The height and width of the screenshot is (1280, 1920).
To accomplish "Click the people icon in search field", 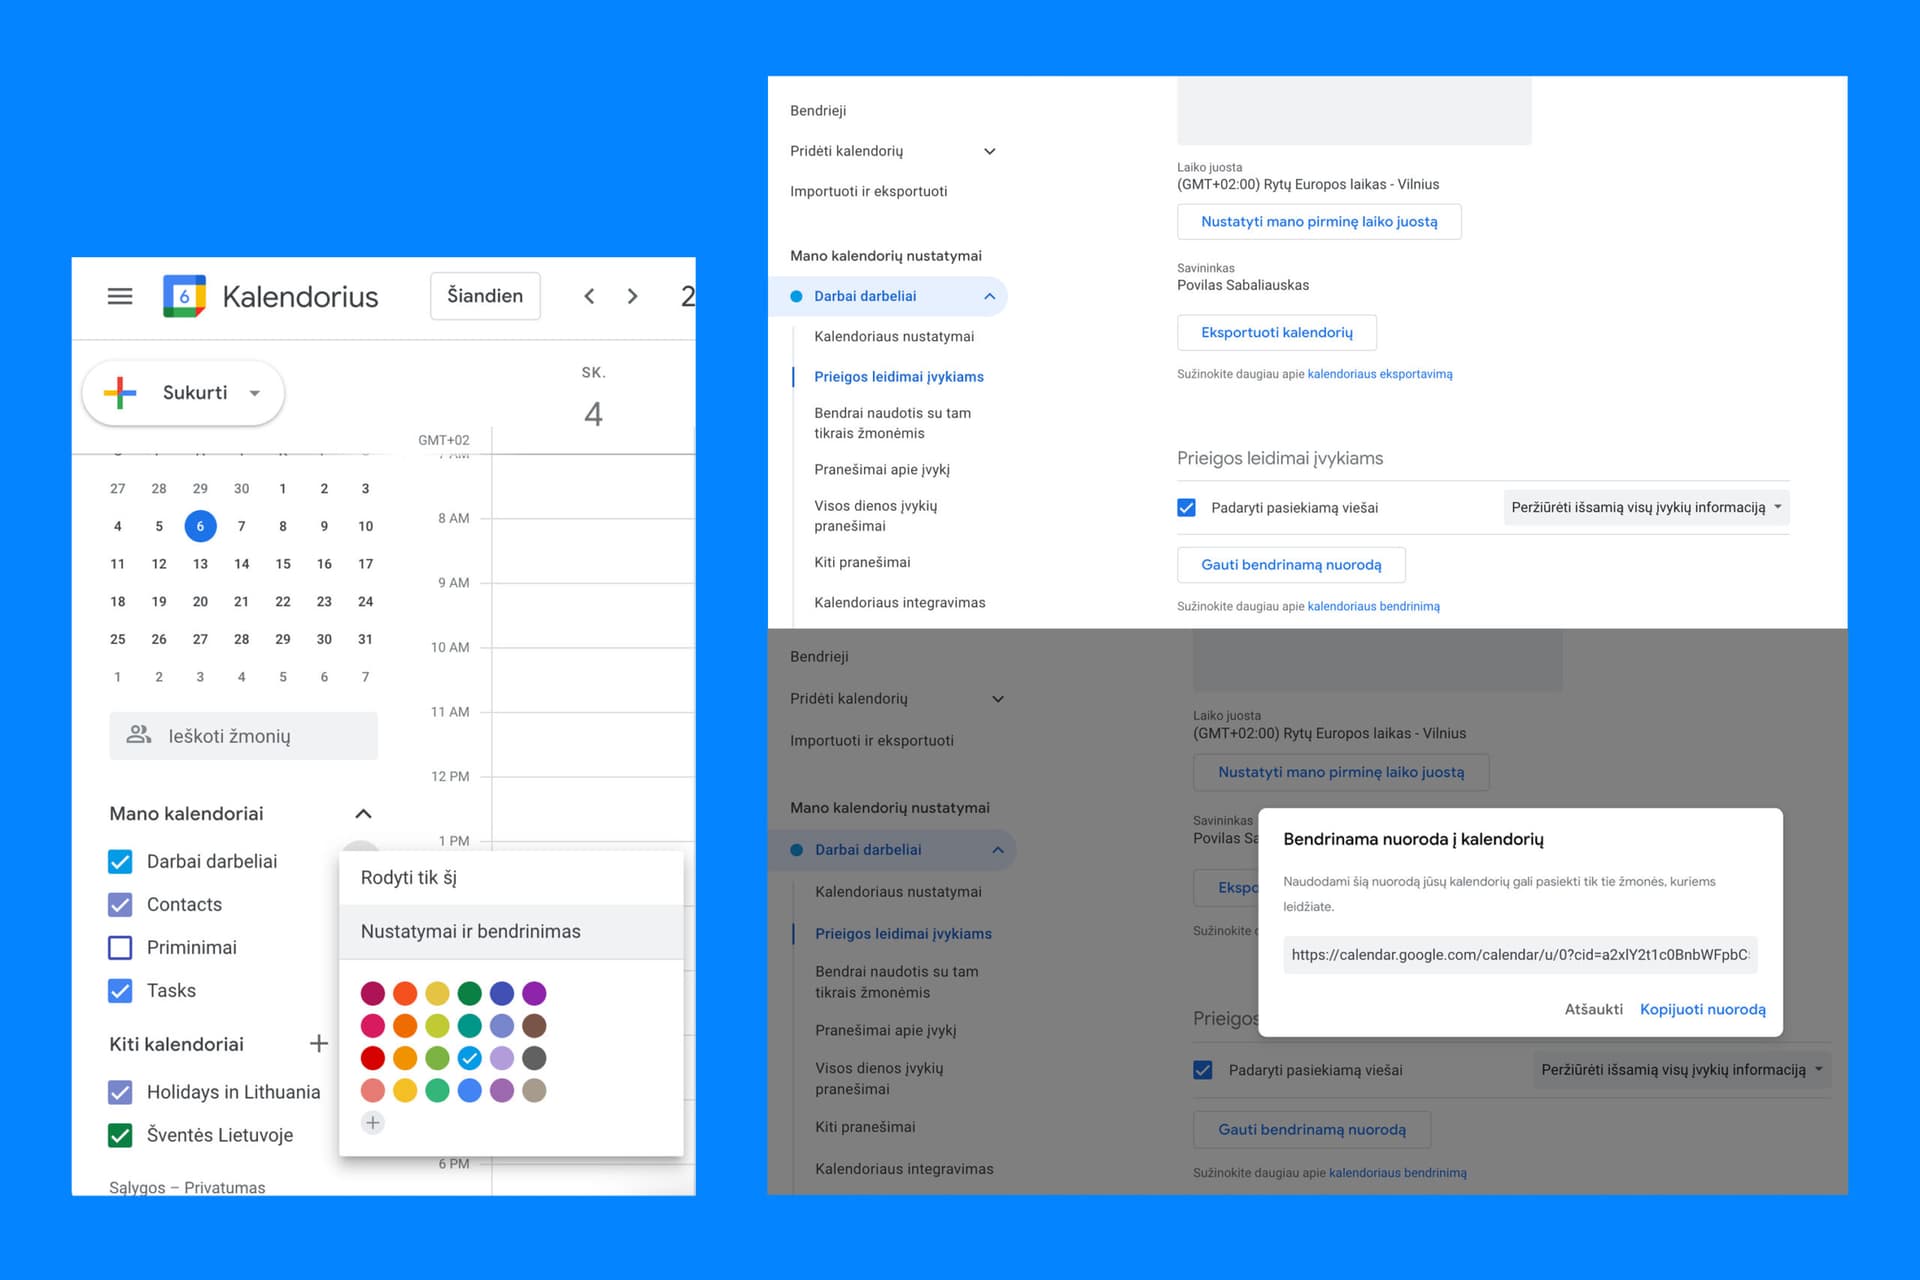I will click(139, 735).
